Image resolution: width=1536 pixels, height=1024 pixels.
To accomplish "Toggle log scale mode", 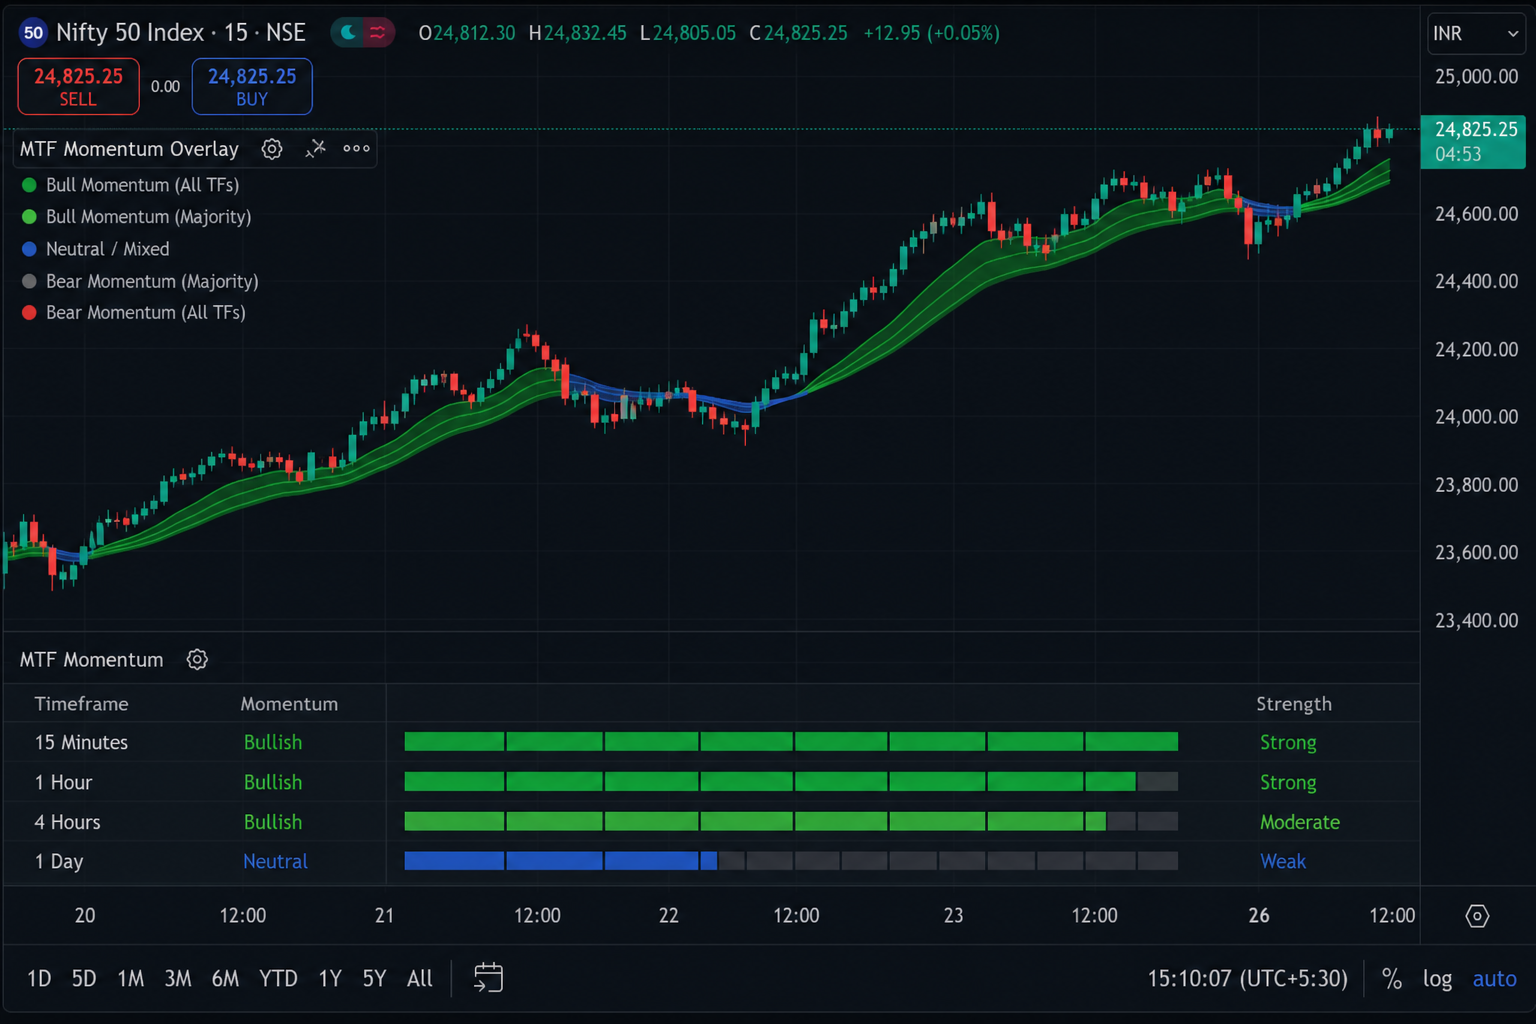I will point(1437,979).
